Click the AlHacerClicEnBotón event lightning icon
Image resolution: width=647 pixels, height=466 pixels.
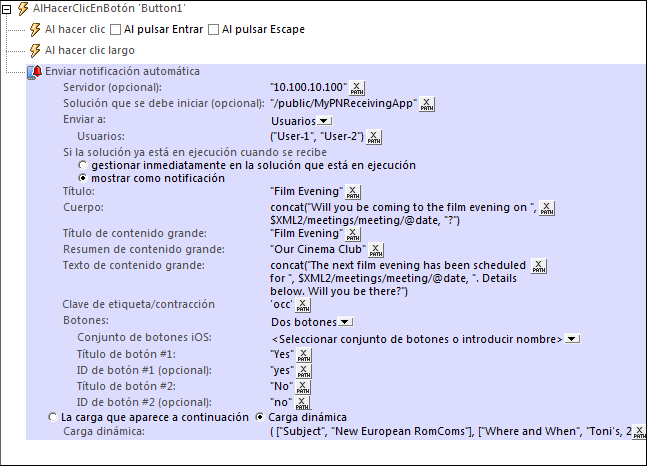click(23, 9)
